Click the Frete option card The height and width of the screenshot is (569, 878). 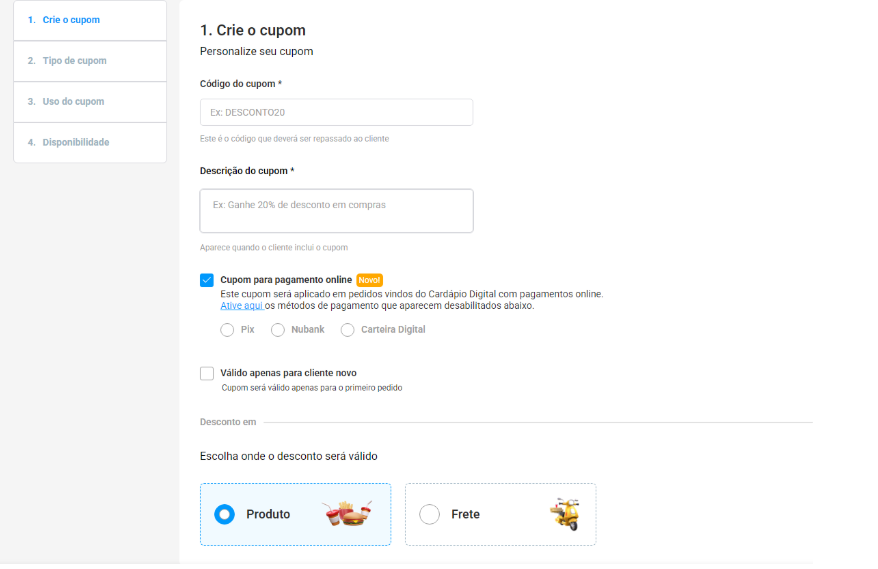coord(500,515)
